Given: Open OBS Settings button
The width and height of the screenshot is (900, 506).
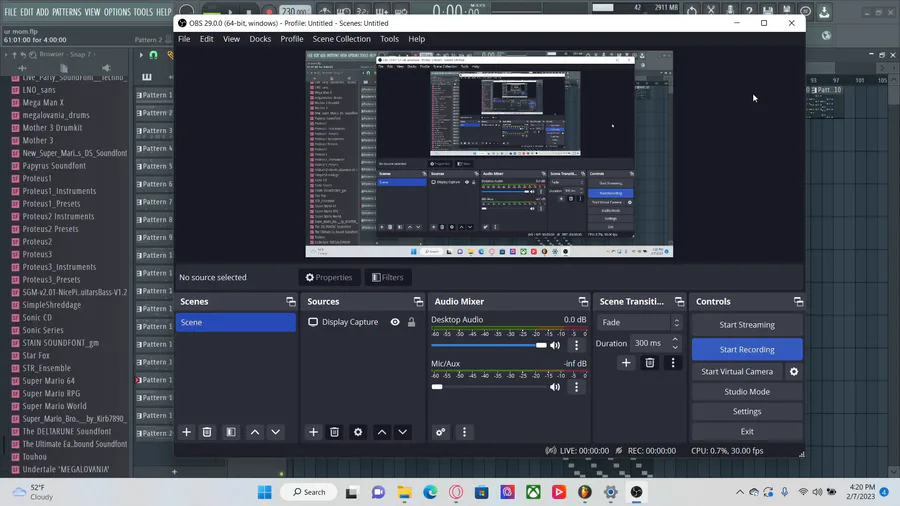Looking at the screenshot, I should point(747,411).
